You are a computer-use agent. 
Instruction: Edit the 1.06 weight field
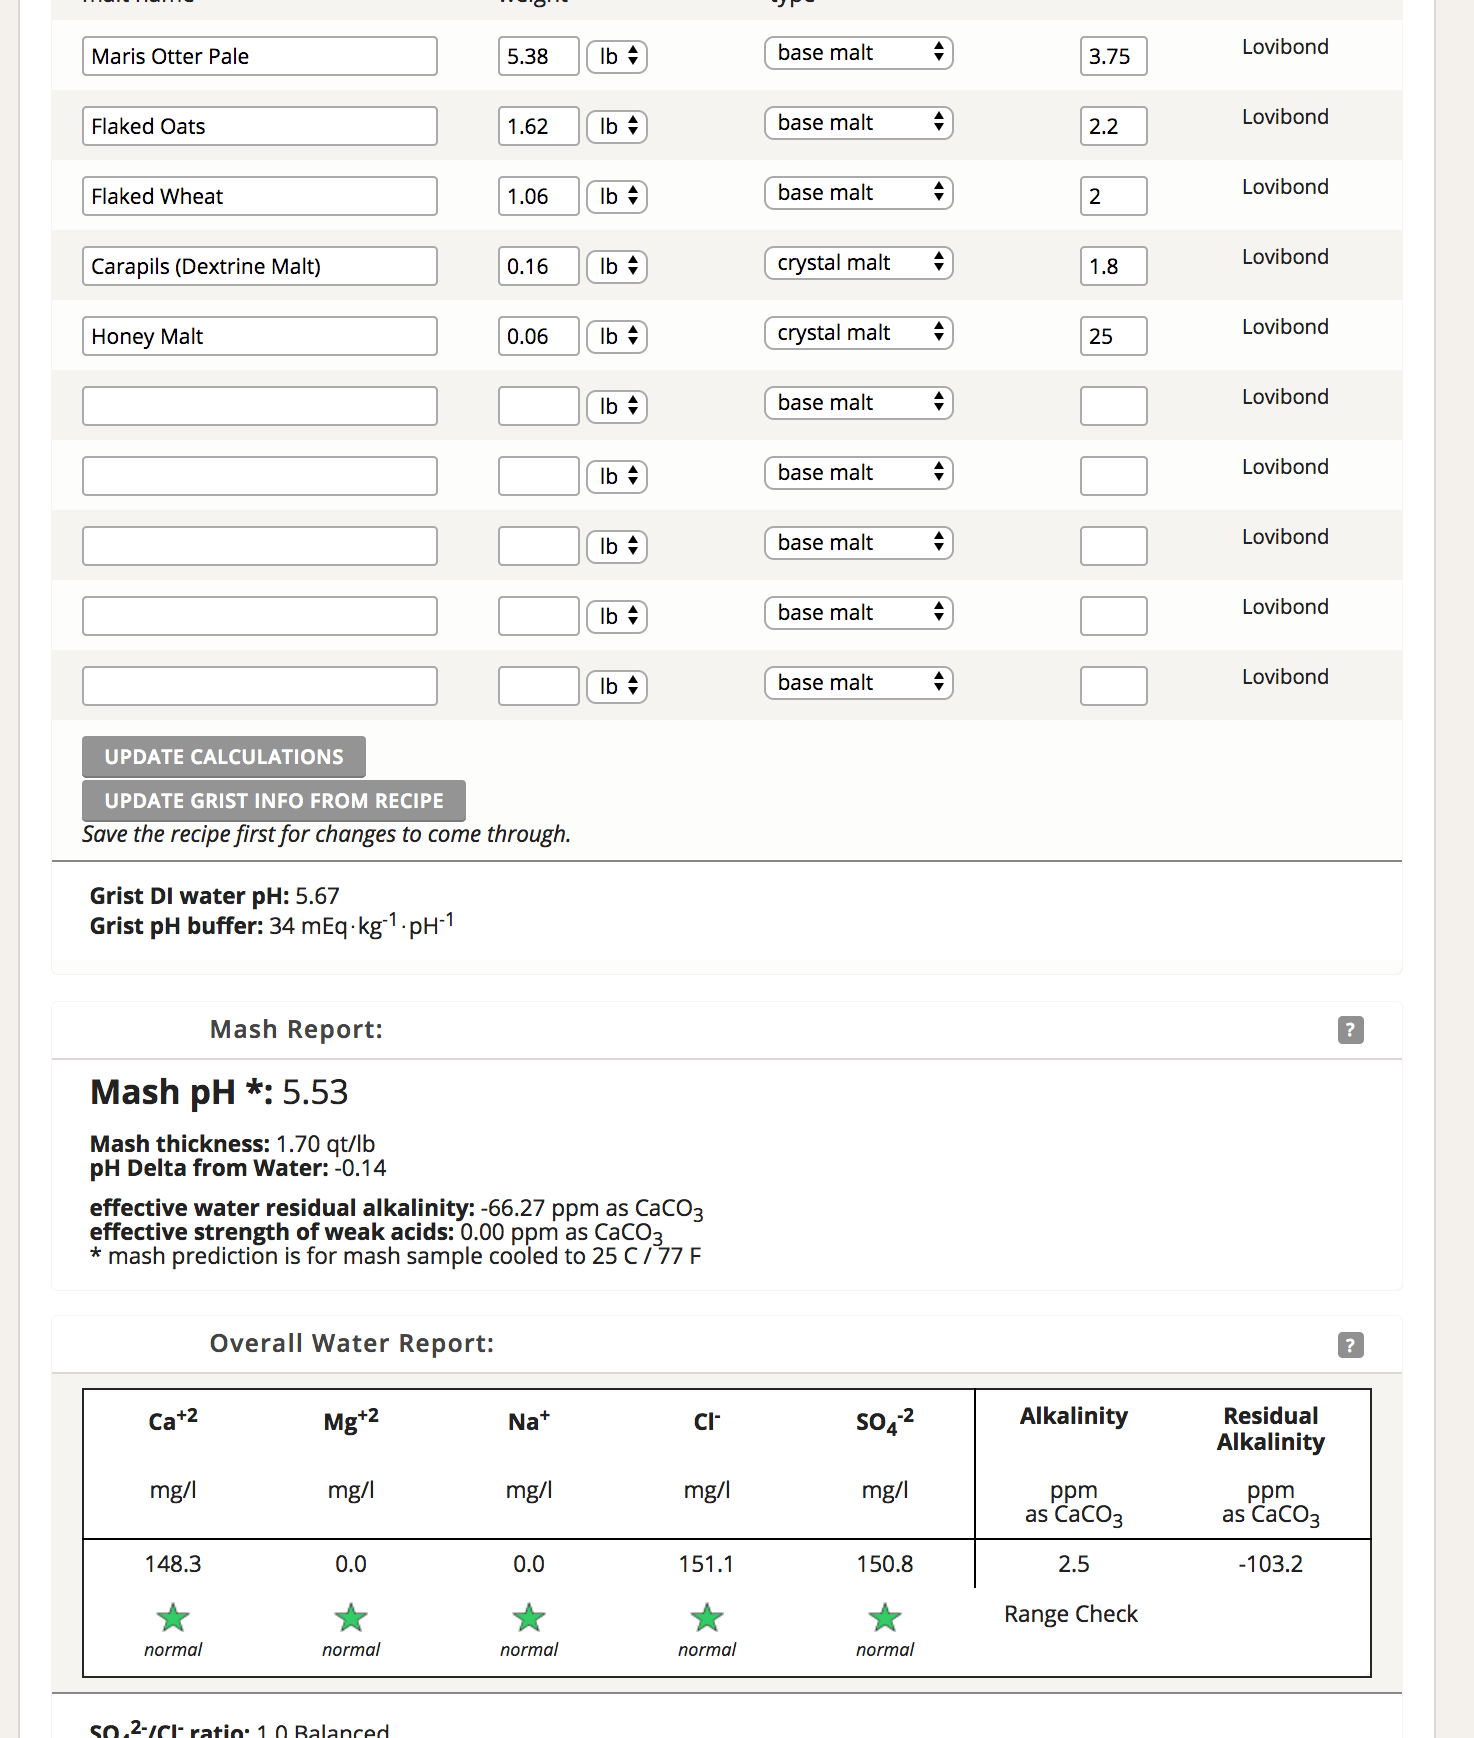coord(539,196)
